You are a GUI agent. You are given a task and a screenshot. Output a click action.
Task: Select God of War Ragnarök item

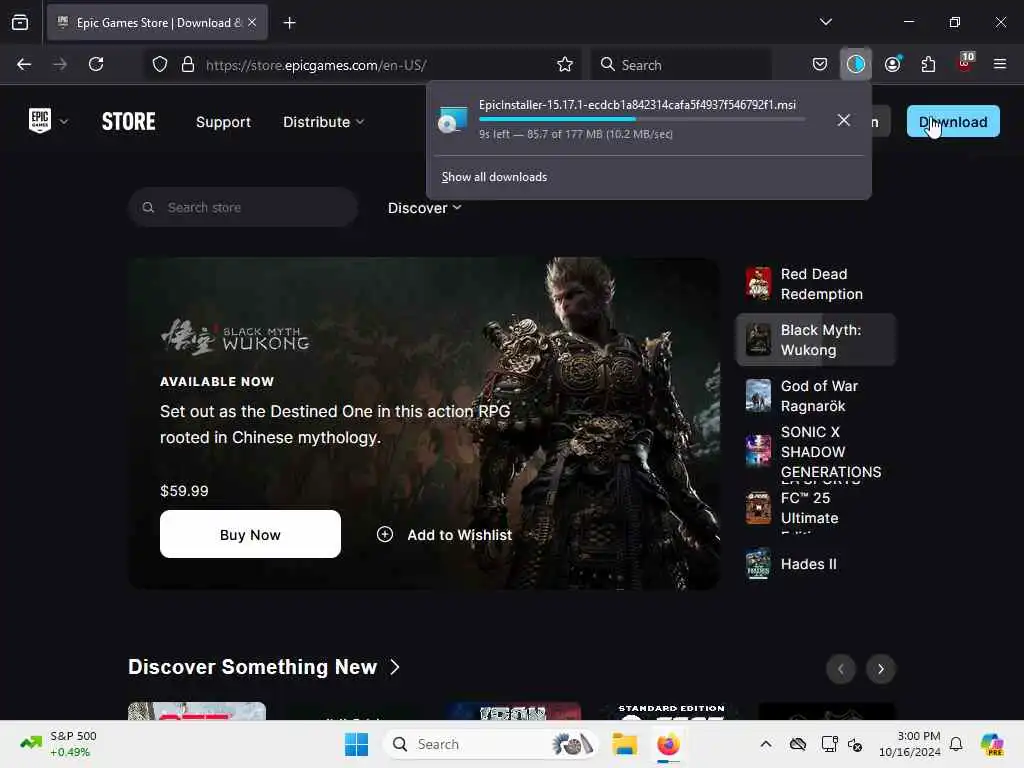click(816, 396)
